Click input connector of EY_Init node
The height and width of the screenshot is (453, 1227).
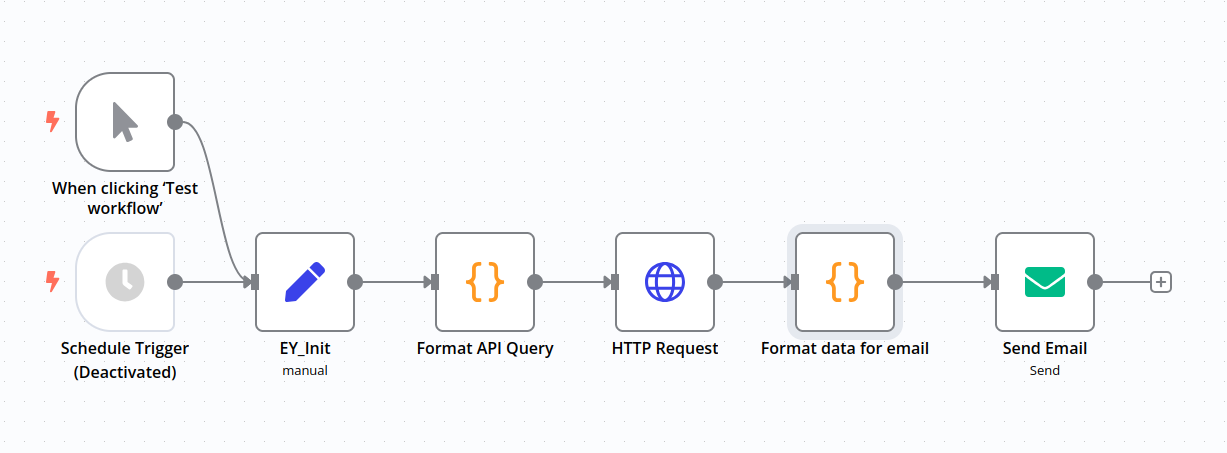pyautogui.click(x=255, y=282)
